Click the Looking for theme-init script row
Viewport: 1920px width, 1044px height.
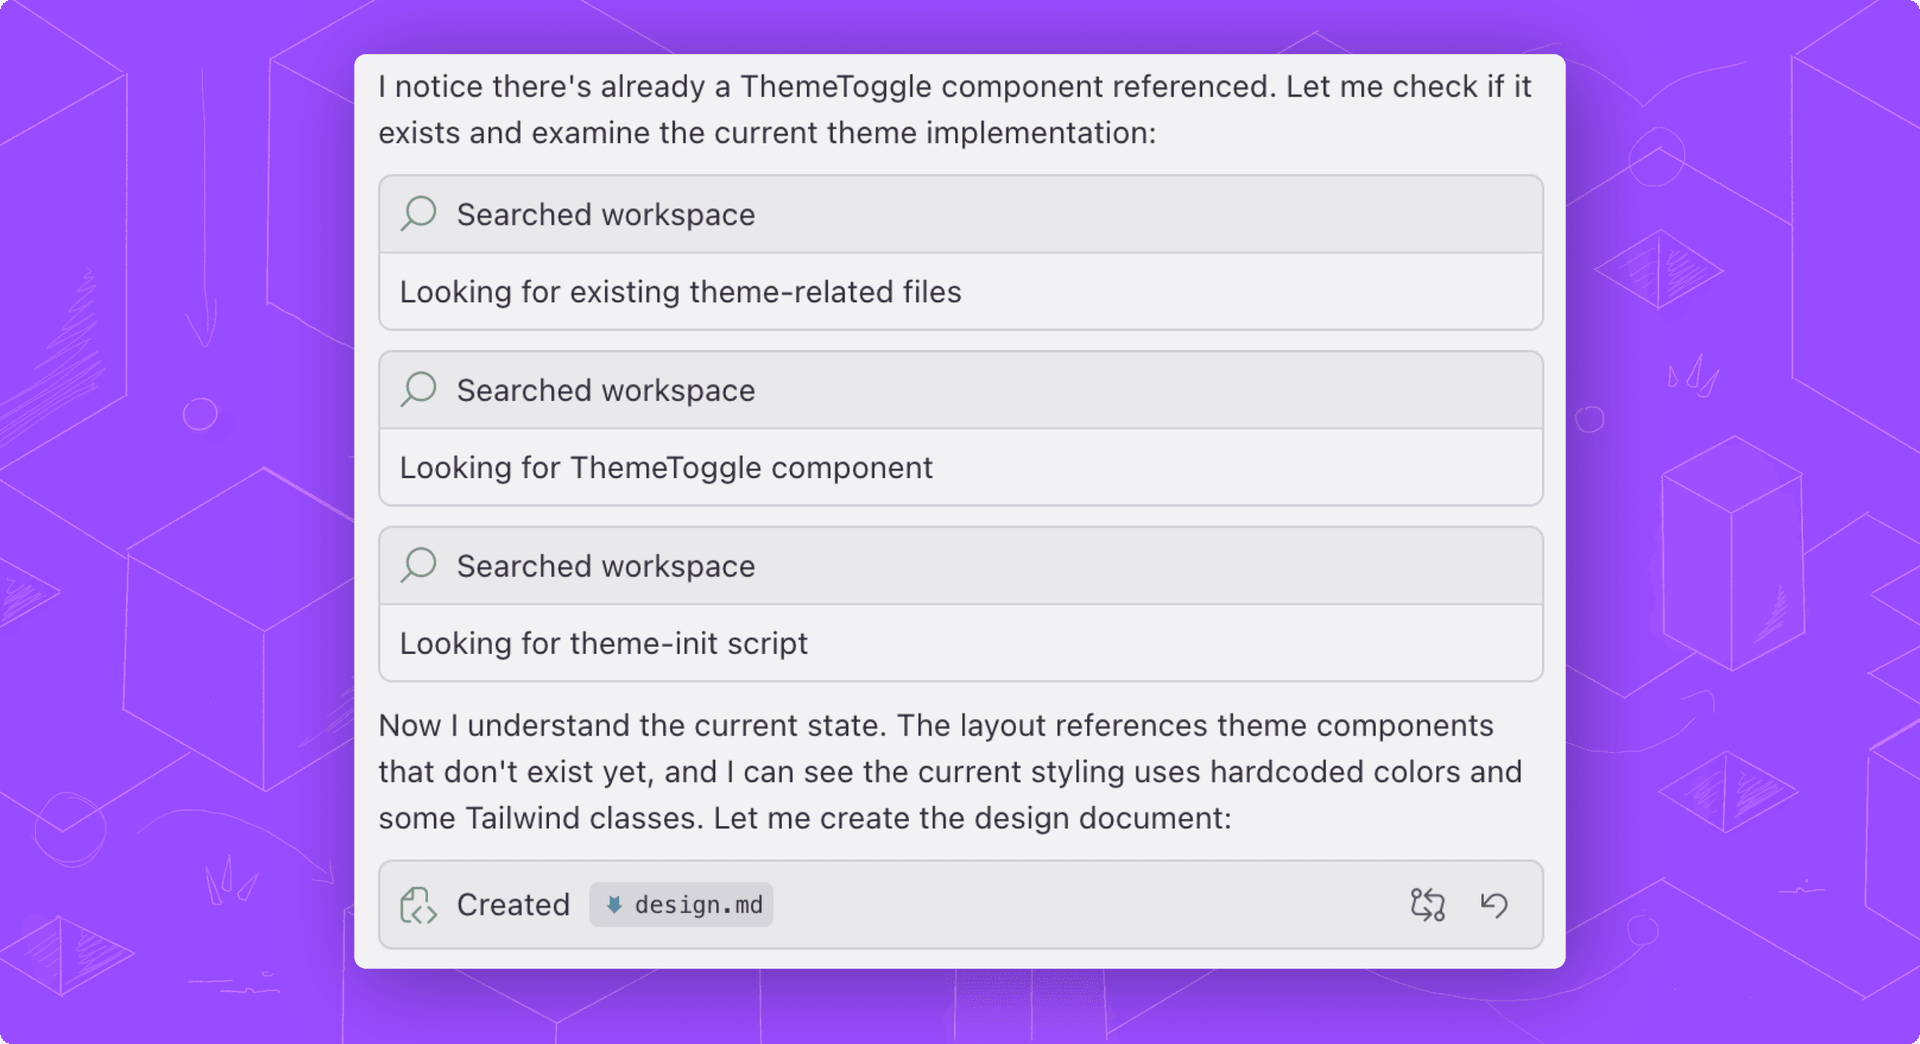pos(603,643)
